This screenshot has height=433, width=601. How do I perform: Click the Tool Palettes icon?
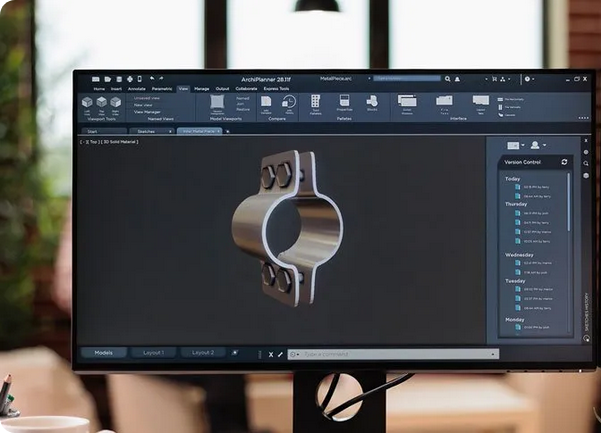click(315, 103)
